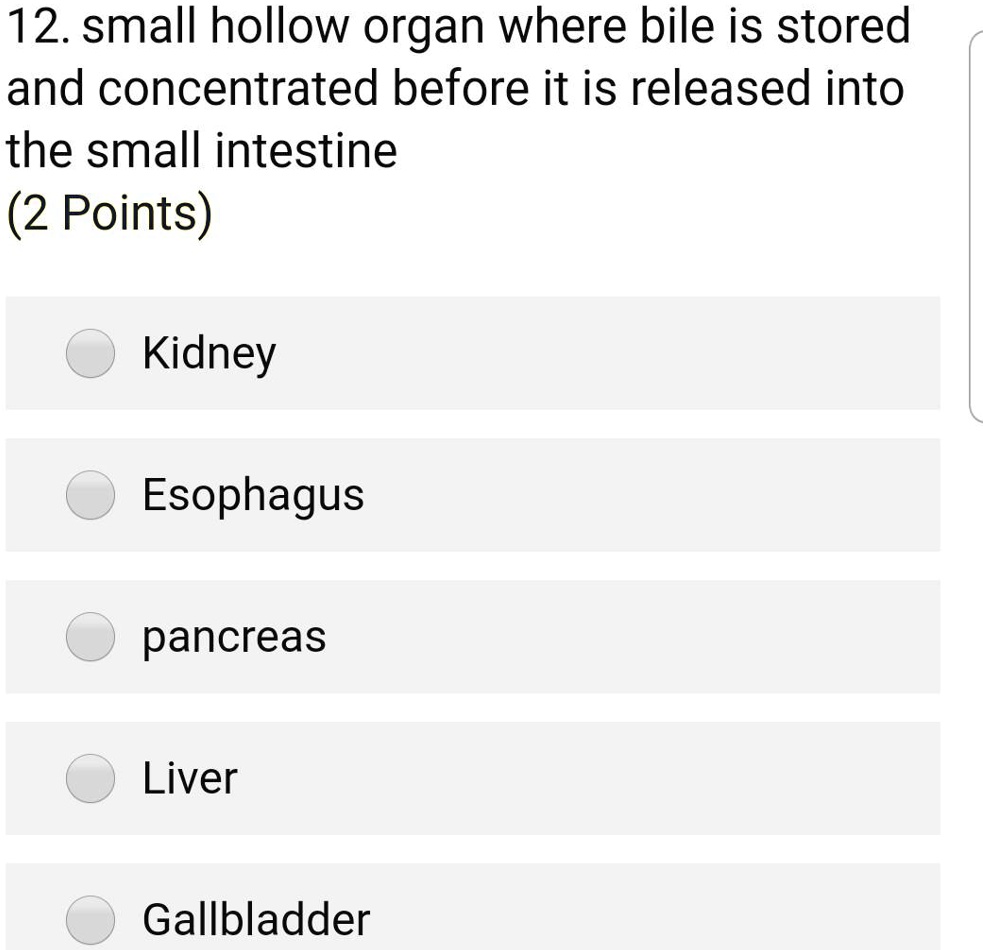Click the Kidney option label
The width and height of the screenshot is (983, 950).
(x=208, y=353)
